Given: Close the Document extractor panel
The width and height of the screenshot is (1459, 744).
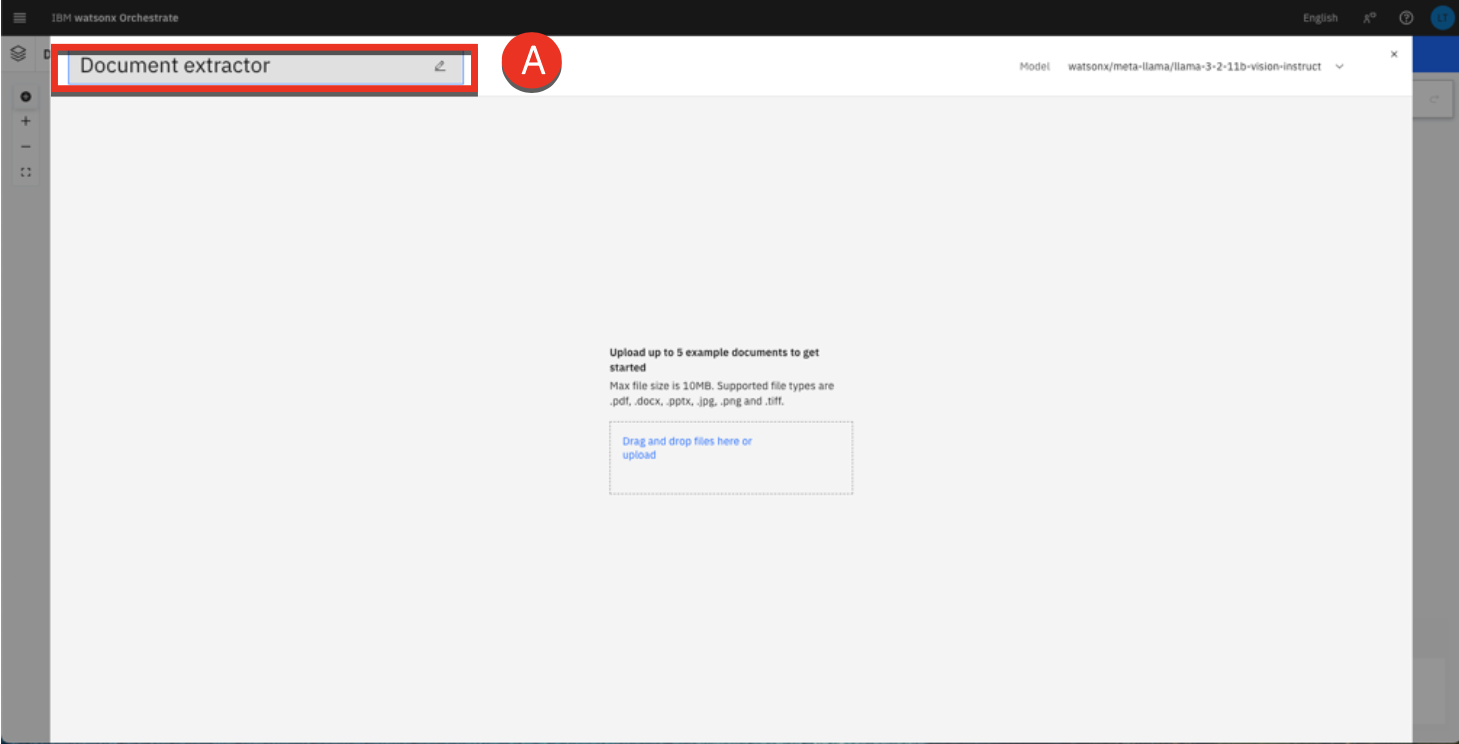Looking at the screenshot, I should pos(1394,54).
